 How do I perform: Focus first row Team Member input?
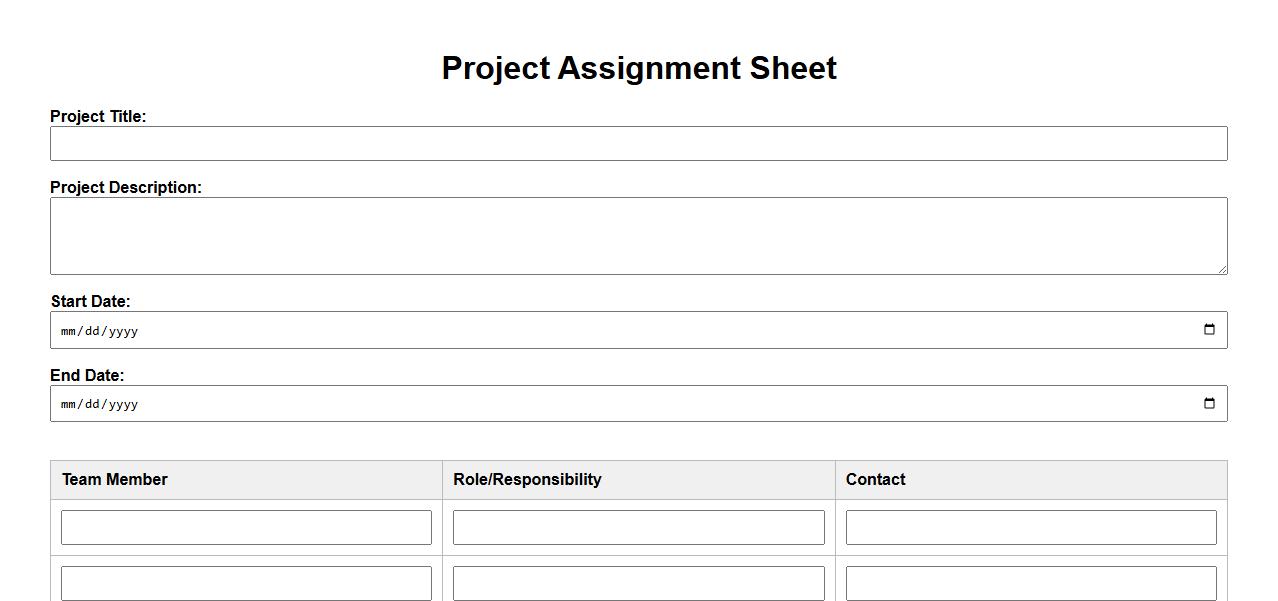pyautogui.click(x=246, y=528)
